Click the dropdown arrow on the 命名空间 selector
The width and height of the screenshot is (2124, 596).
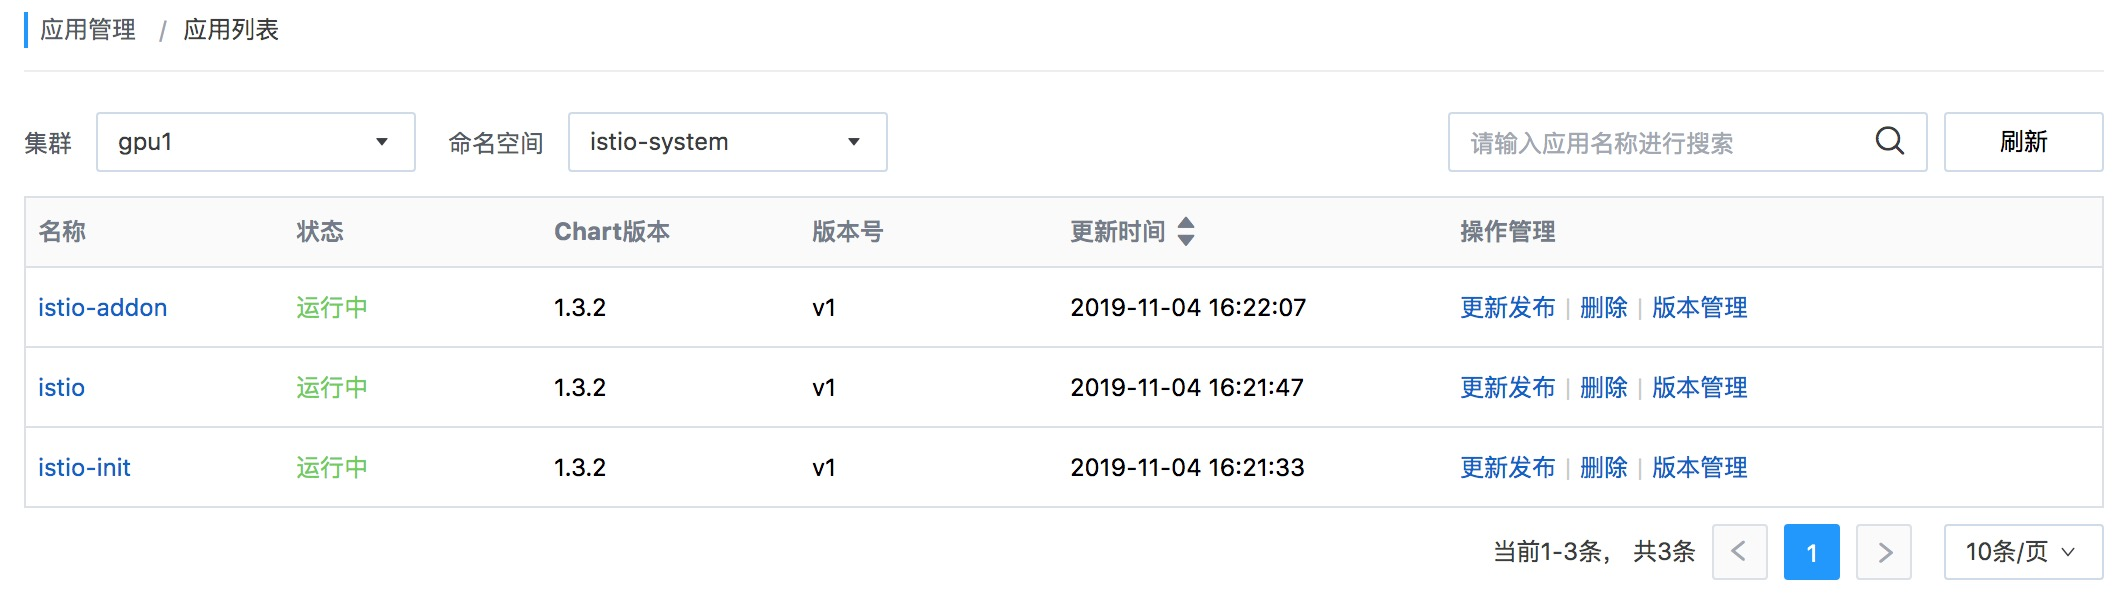854,142
